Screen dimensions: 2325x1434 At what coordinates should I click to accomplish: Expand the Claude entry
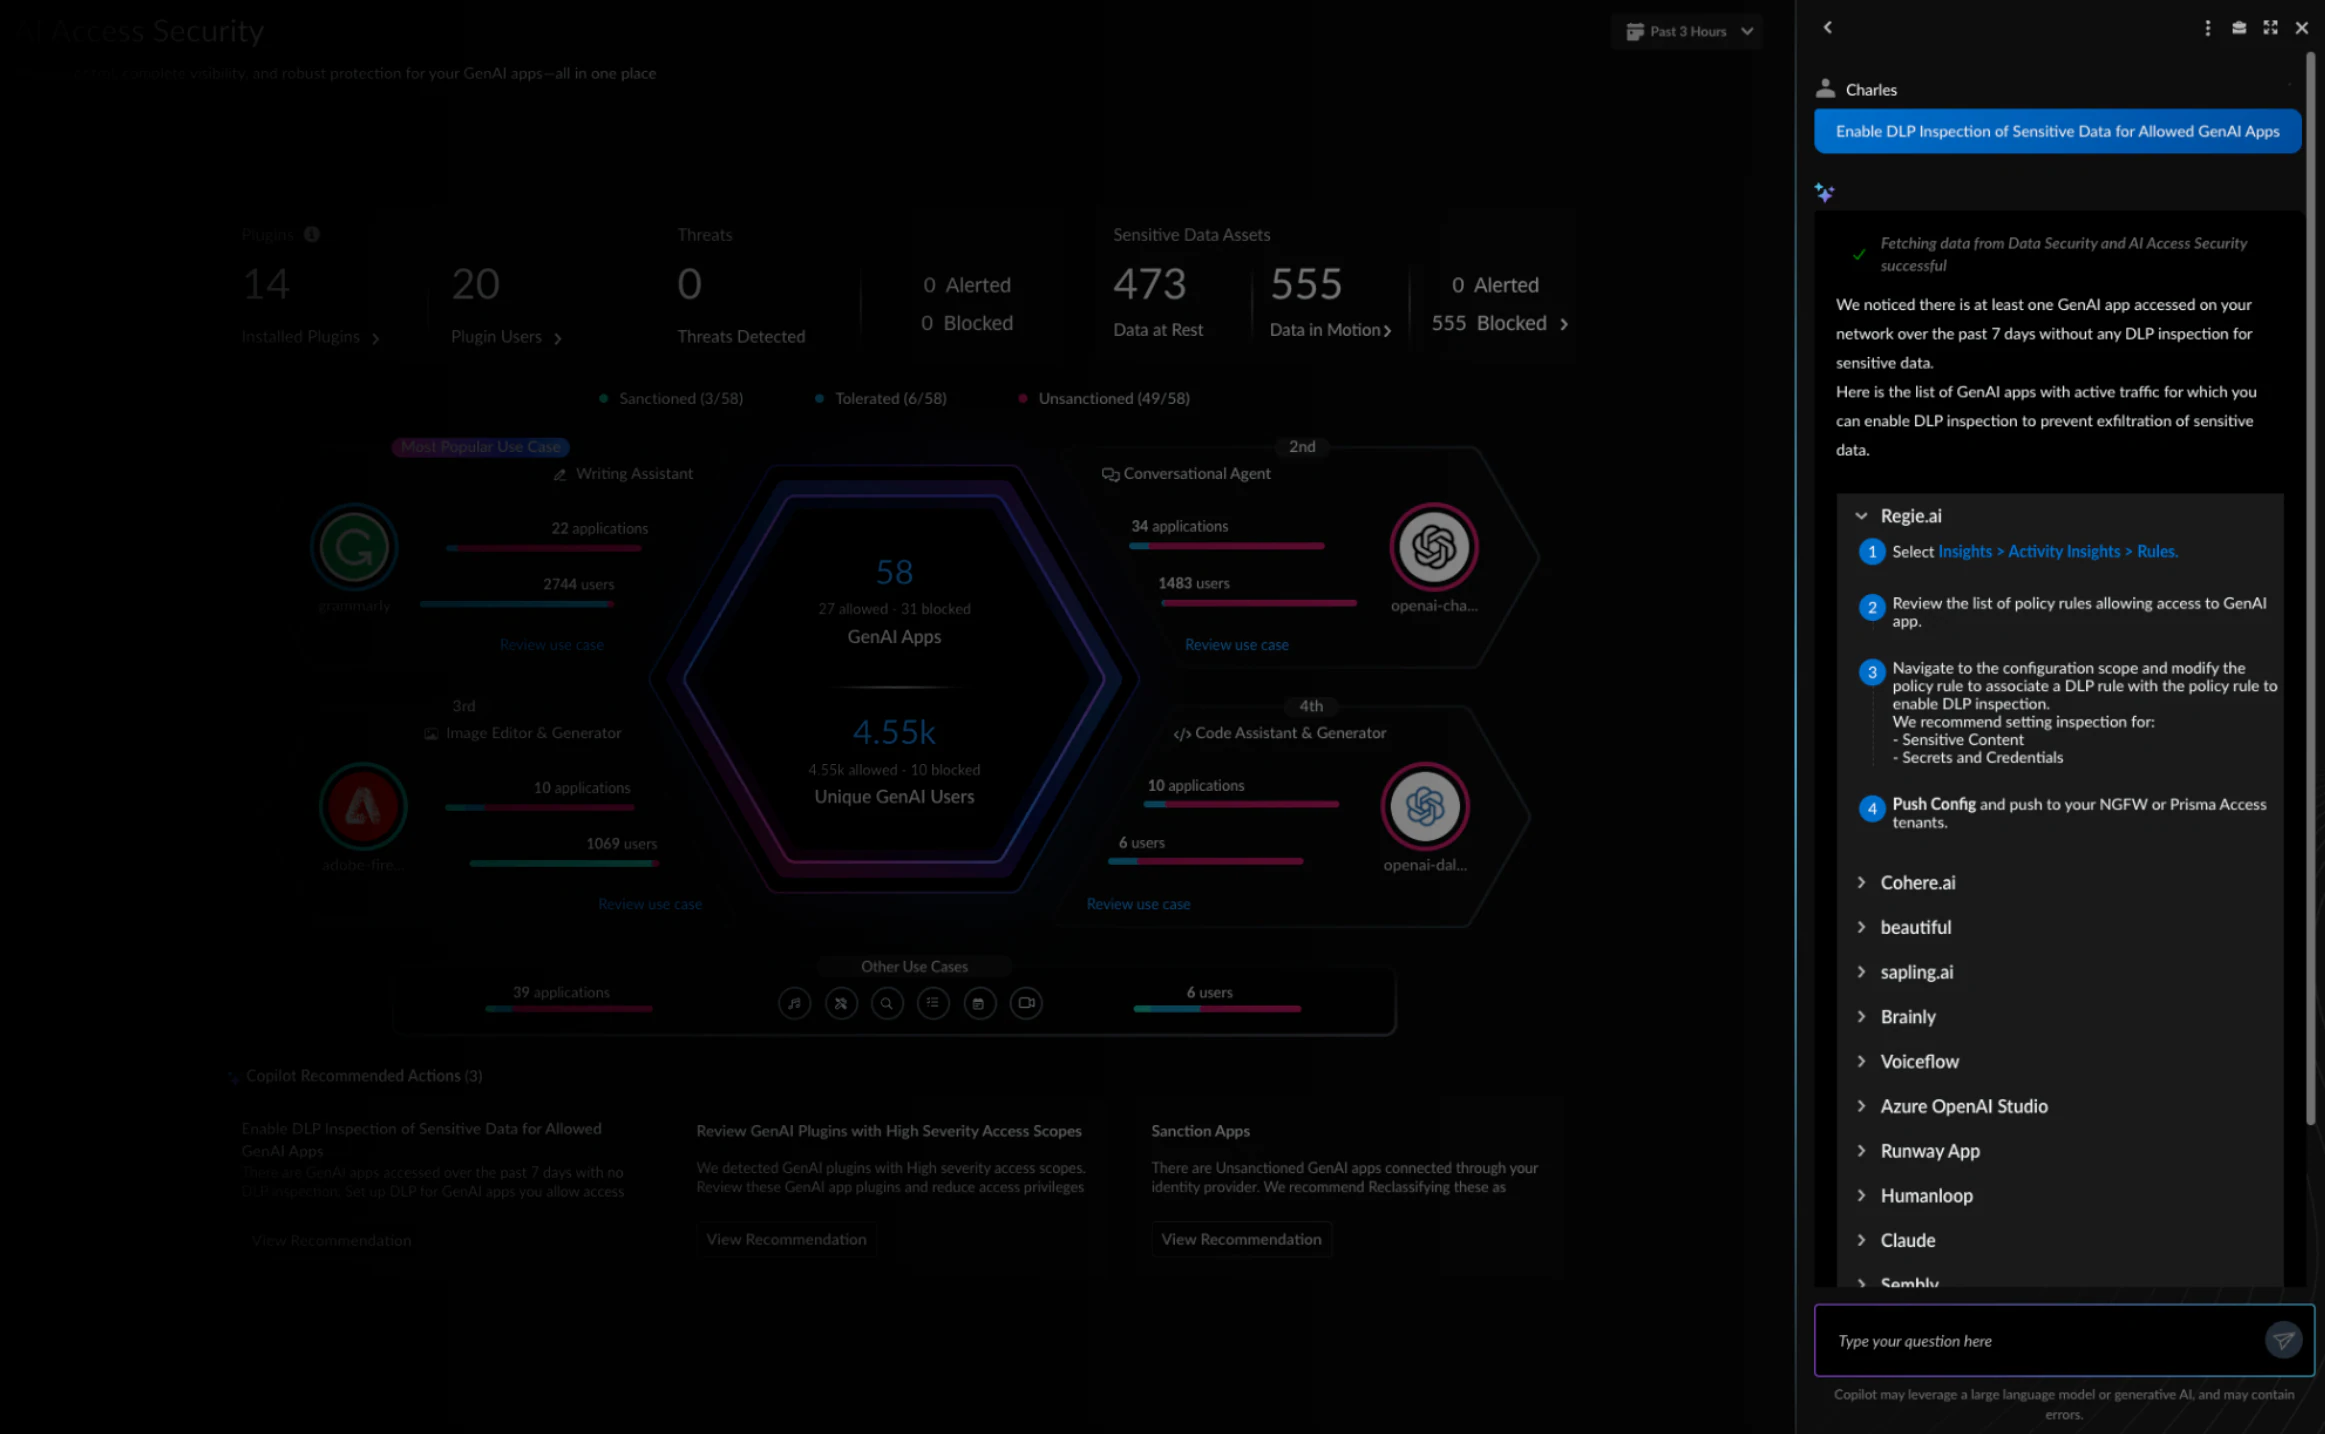click(x=1861, y=1240)
